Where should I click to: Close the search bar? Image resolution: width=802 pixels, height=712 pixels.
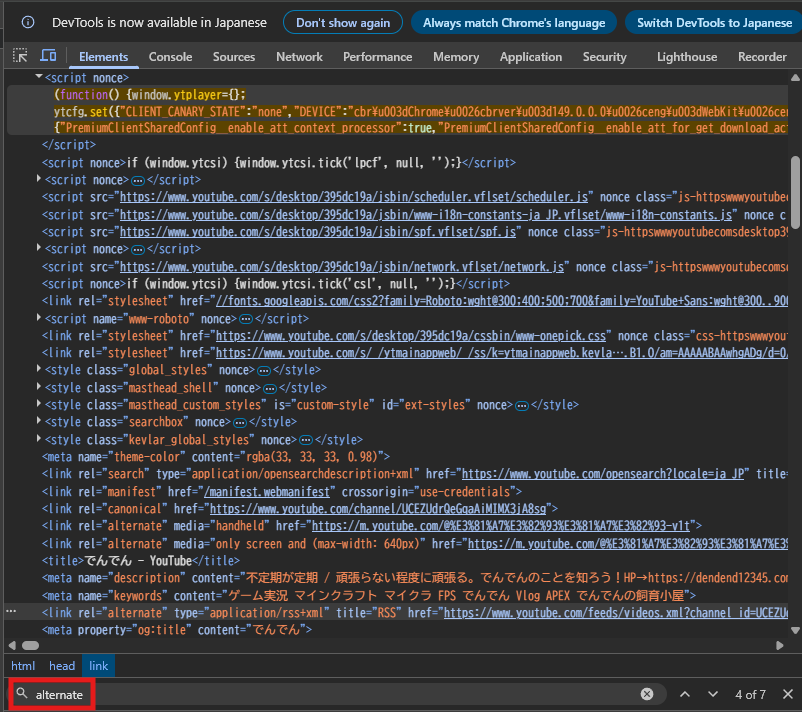point(788,694)
